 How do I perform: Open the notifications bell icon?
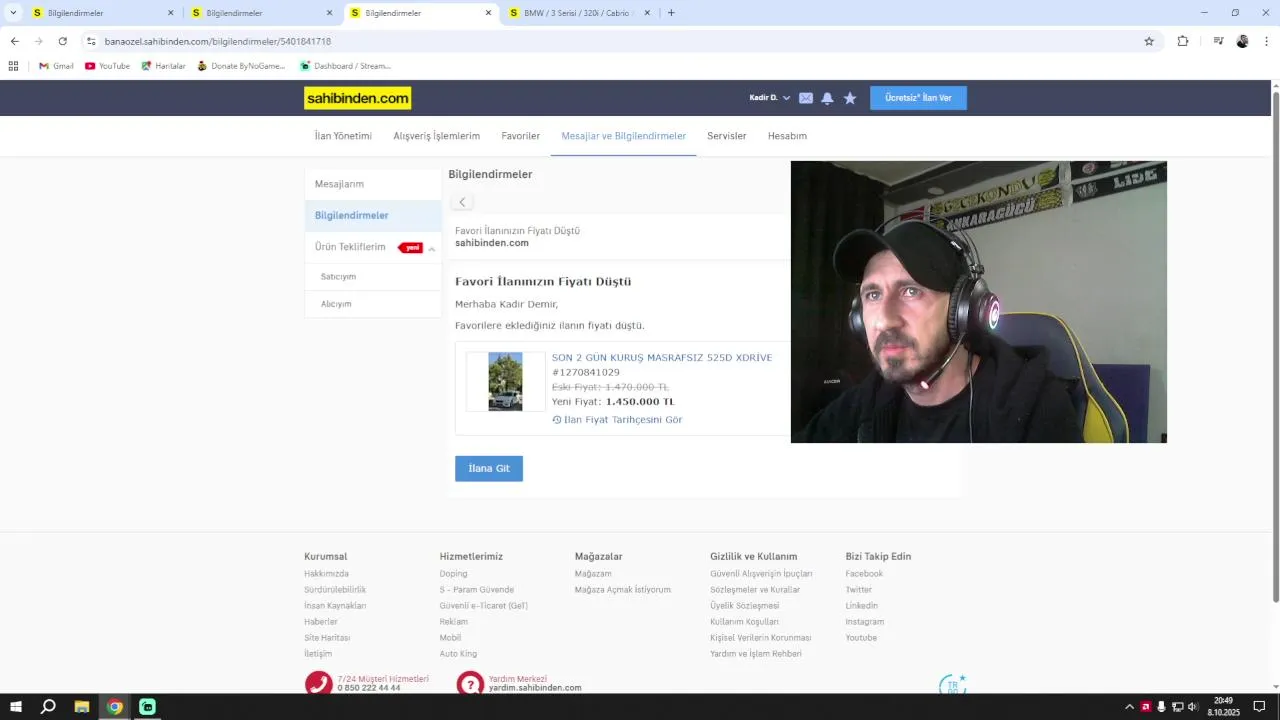tap(827, 98)
